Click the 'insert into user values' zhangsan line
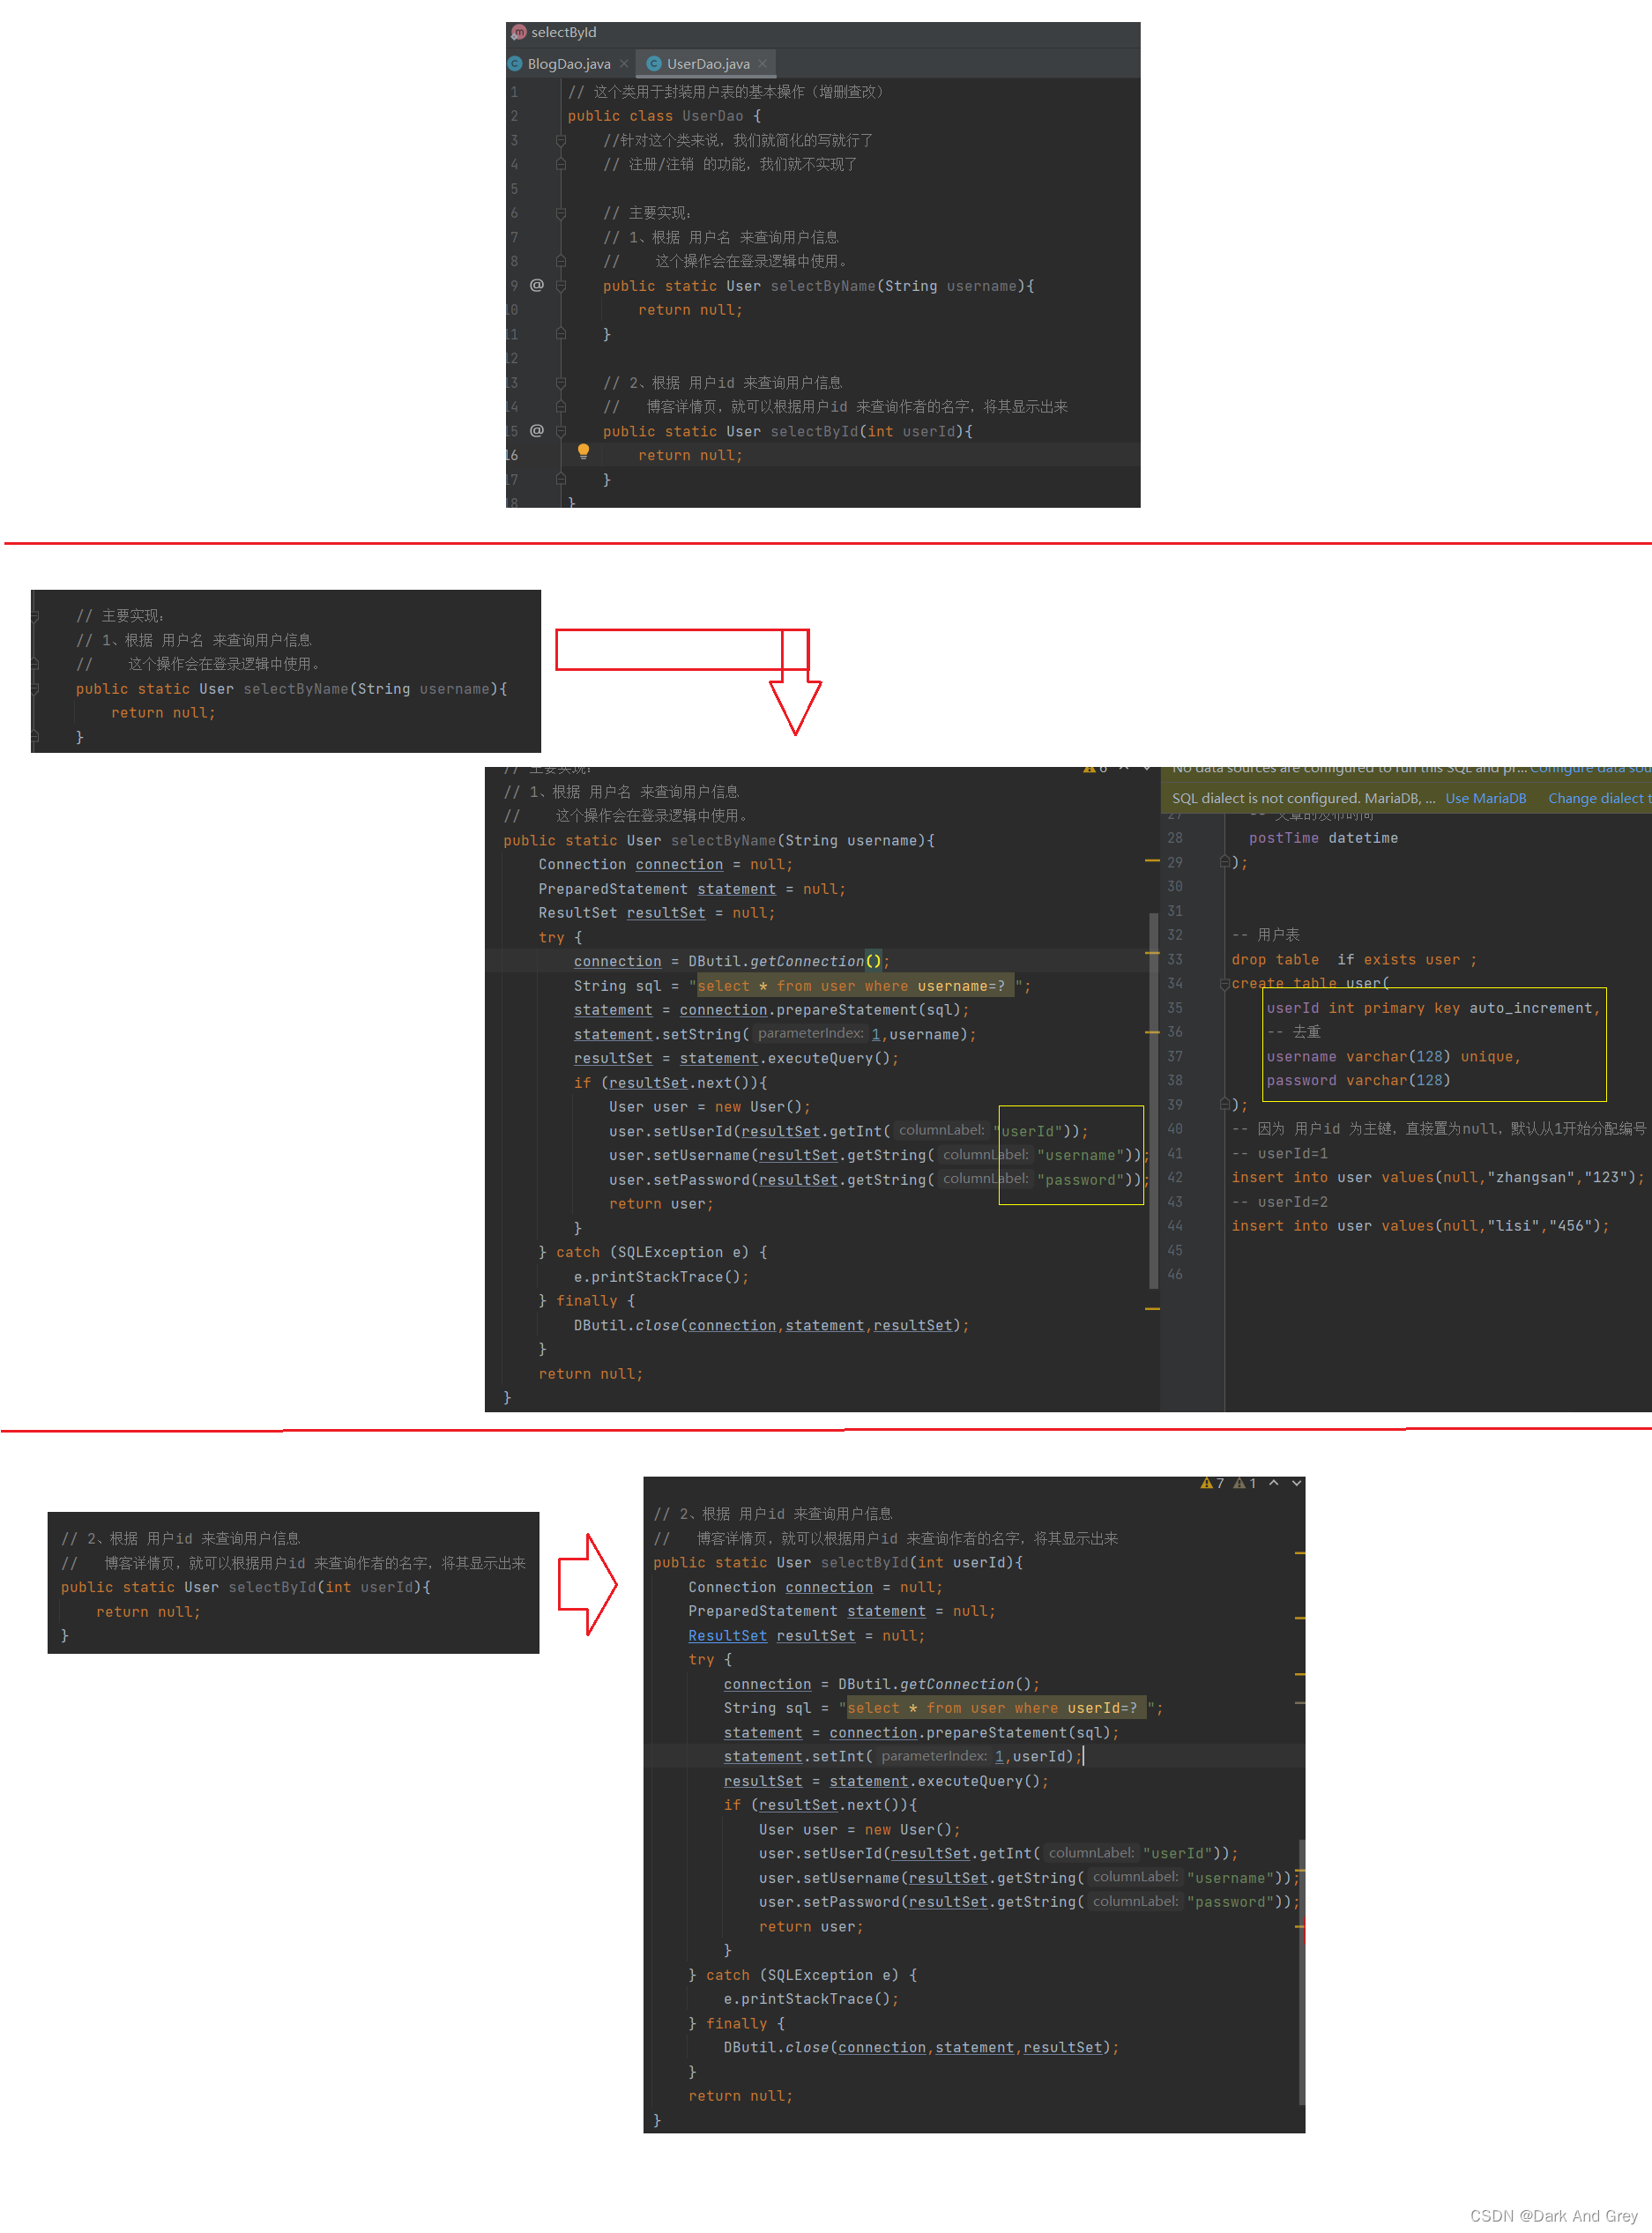 coord(1437,1178)
